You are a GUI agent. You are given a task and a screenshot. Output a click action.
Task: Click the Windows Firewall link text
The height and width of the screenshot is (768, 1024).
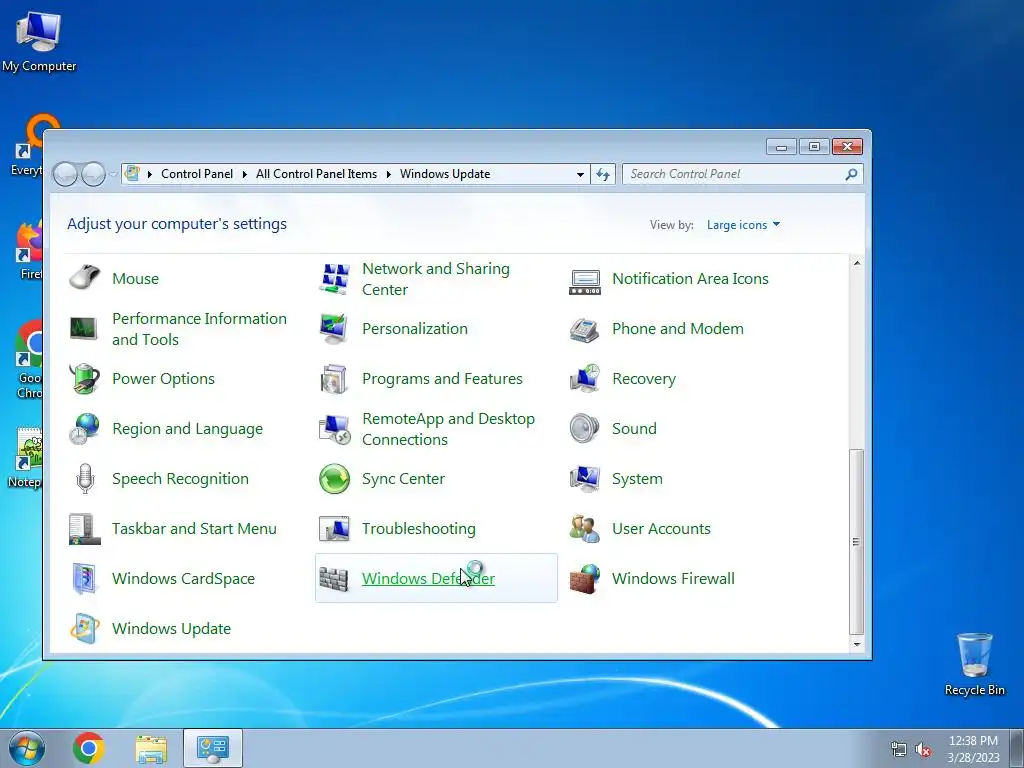pyautogui.click(x=673, y=579)
